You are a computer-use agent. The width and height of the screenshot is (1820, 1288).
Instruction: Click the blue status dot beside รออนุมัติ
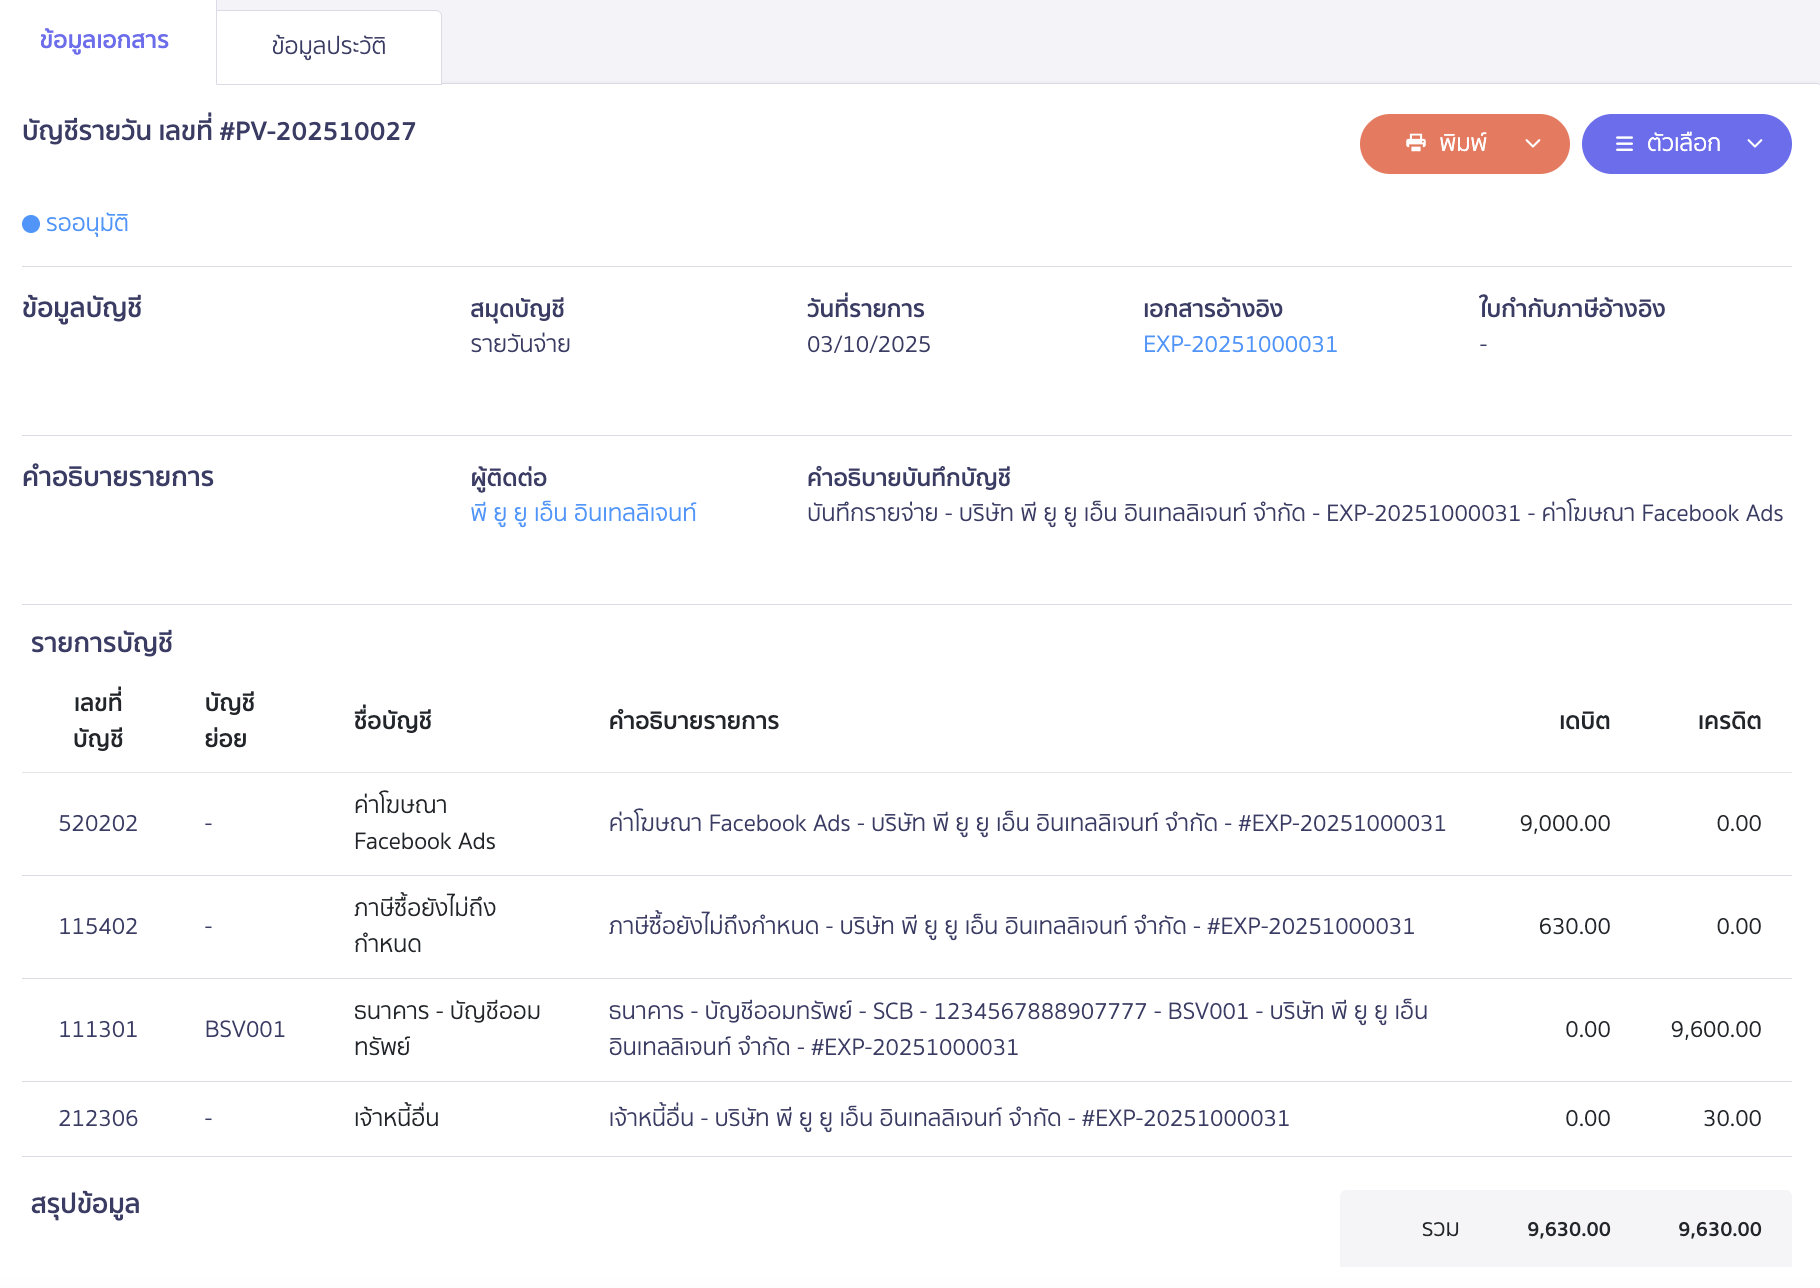[31, 224]
